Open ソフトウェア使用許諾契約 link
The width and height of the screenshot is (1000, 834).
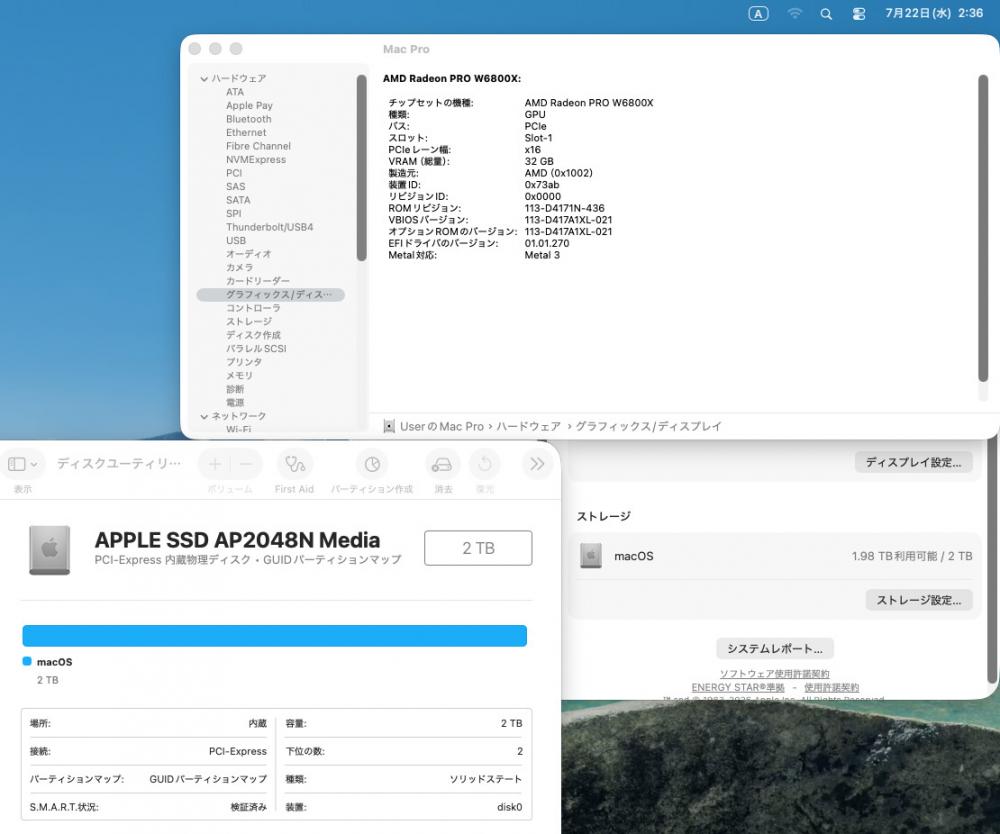(x=775, y=674)
